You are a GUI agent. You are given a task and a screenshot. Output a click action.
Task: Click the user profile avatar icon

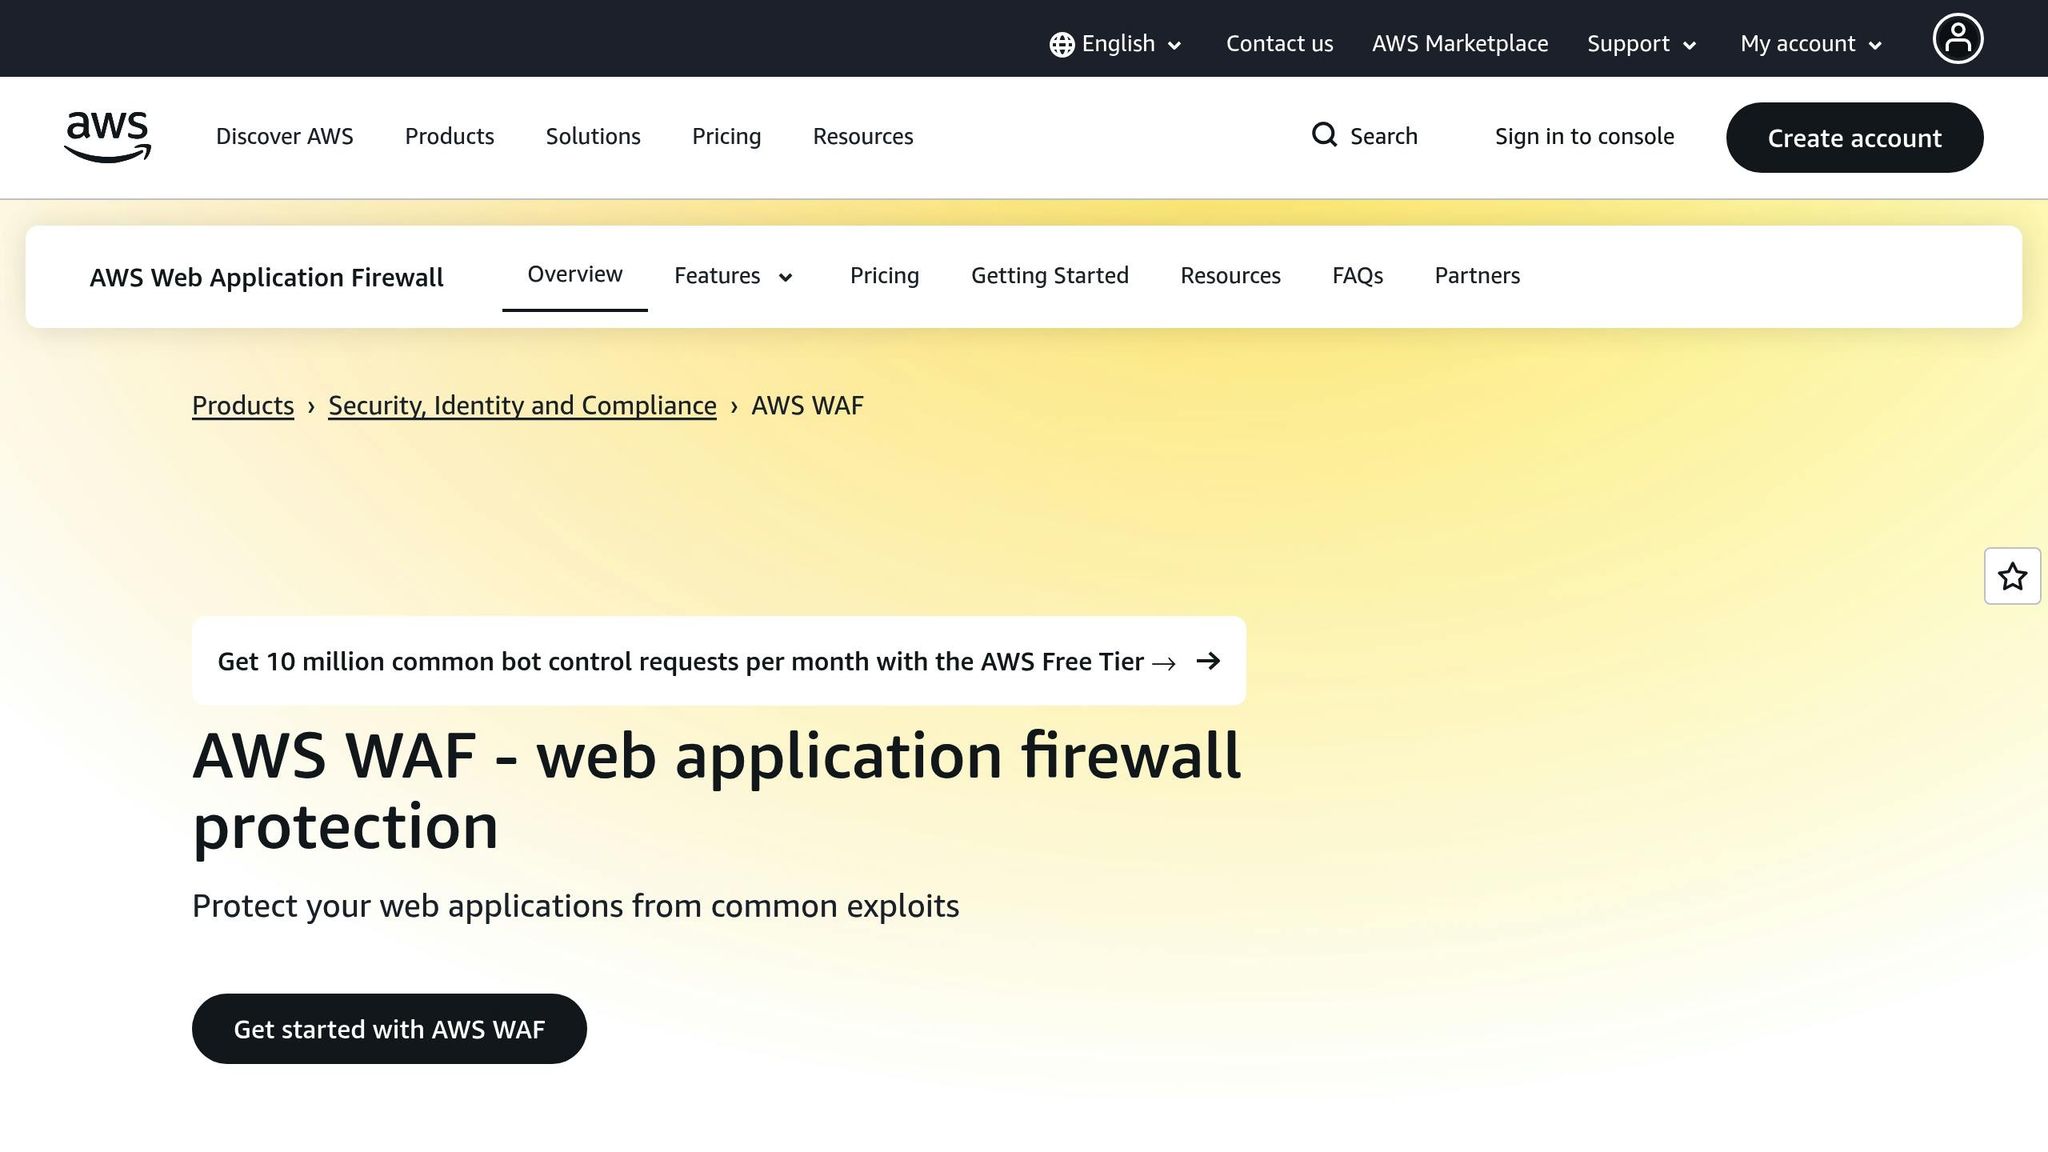coord(1957,39)
